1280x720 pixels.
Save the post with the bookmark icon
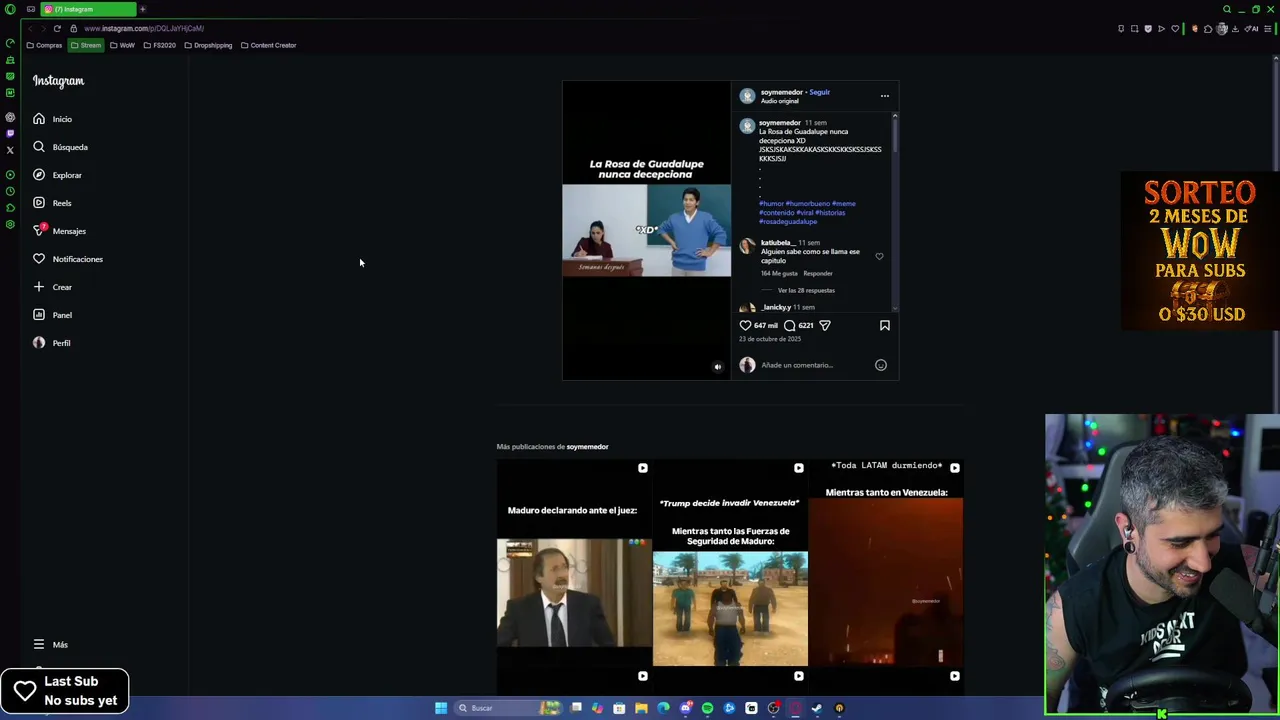[885, 325]
